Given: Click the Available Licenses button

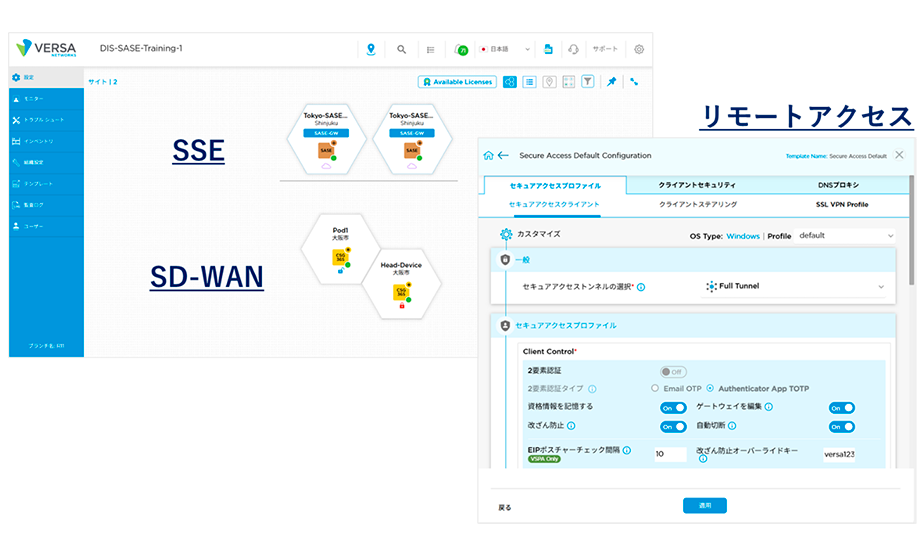Looking at the screenshot, I should click(458, 82).
